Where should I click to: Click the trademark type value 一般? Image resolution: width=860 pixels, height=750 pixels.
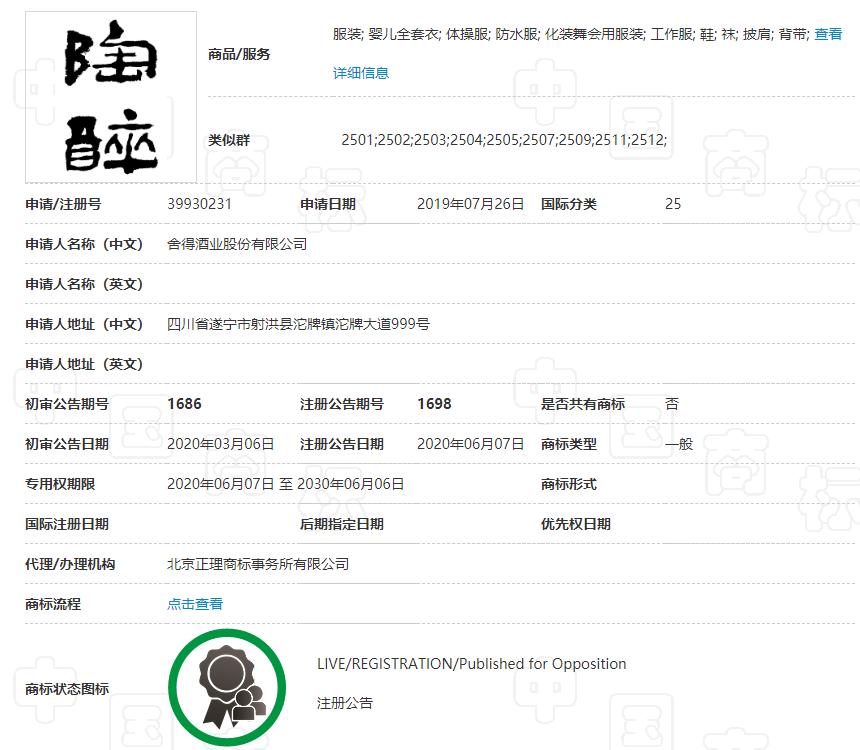(678, 443)
